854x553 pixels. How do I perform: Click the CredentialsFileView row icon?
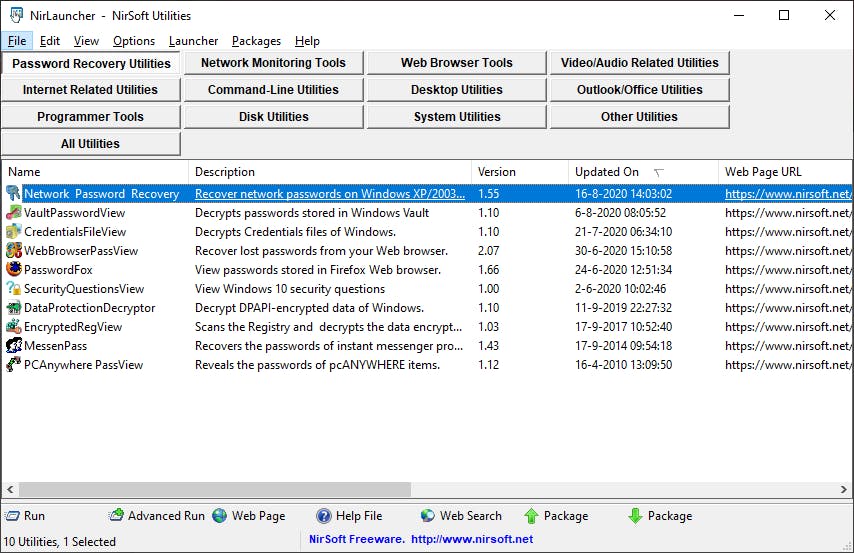click(14, 232)
